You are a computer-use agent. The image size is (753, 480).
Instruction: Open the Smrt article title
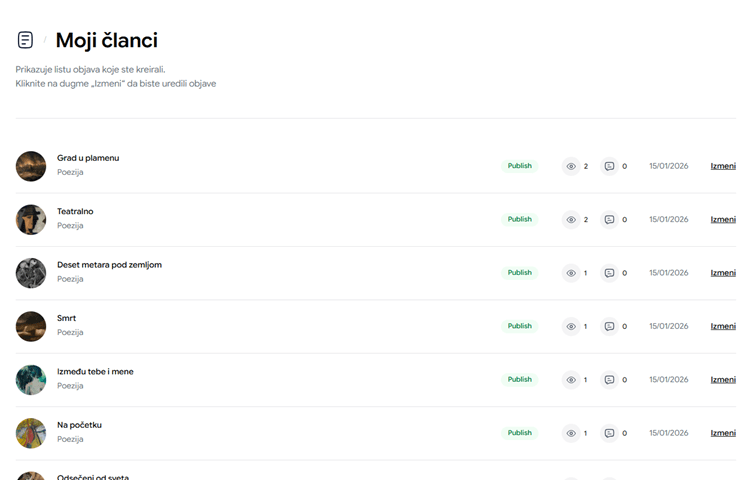[x=66, y=318]
